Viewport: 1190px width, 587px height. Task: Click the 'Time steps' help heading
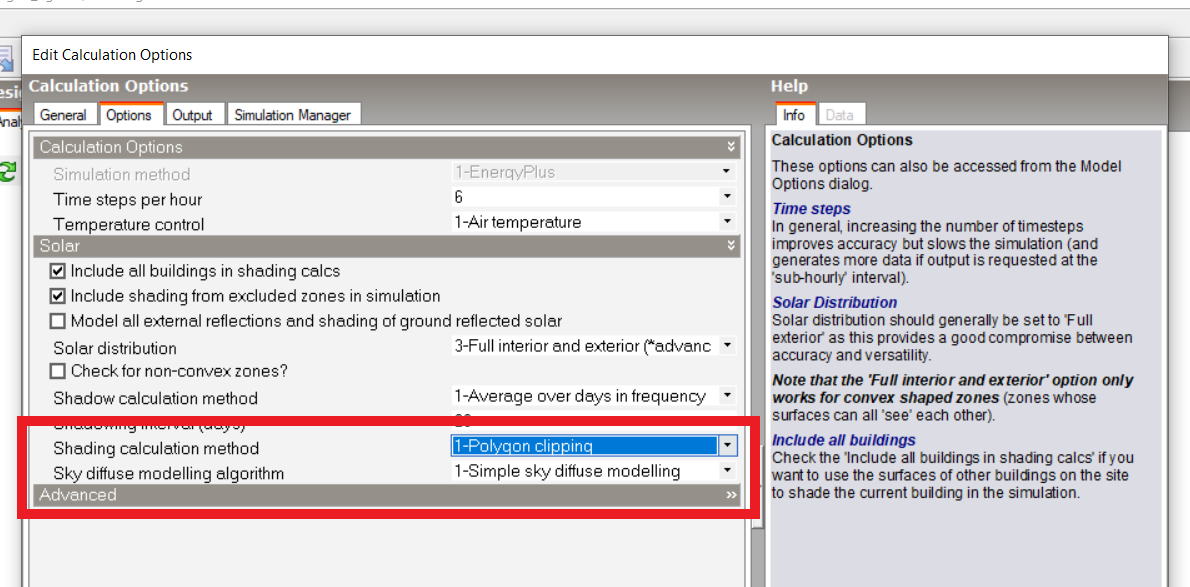point(811,208)
